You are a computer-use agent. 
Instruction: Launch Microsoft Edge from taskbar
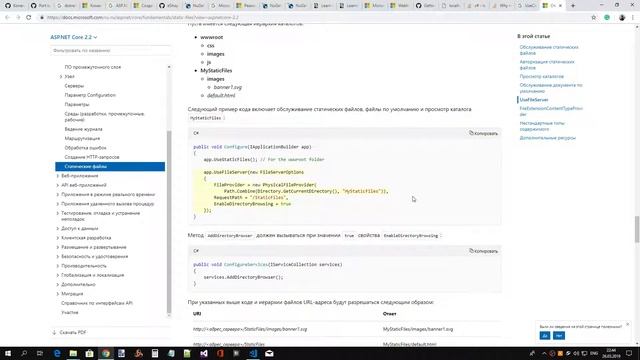pos(57,353)
